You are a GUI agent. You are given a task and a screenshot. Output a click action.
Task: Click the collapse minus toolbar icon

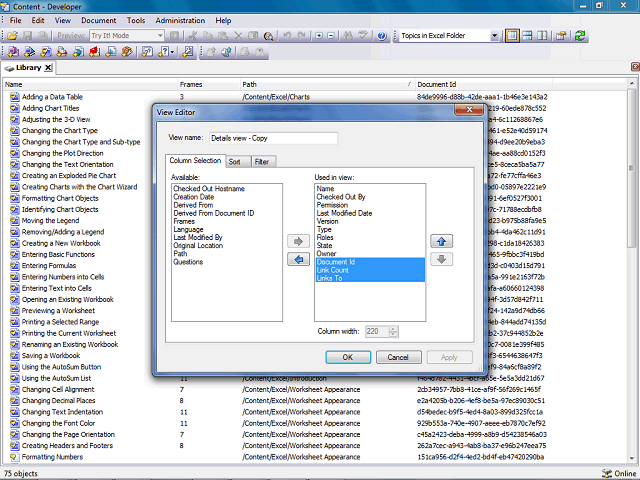[x=331, y=36]
